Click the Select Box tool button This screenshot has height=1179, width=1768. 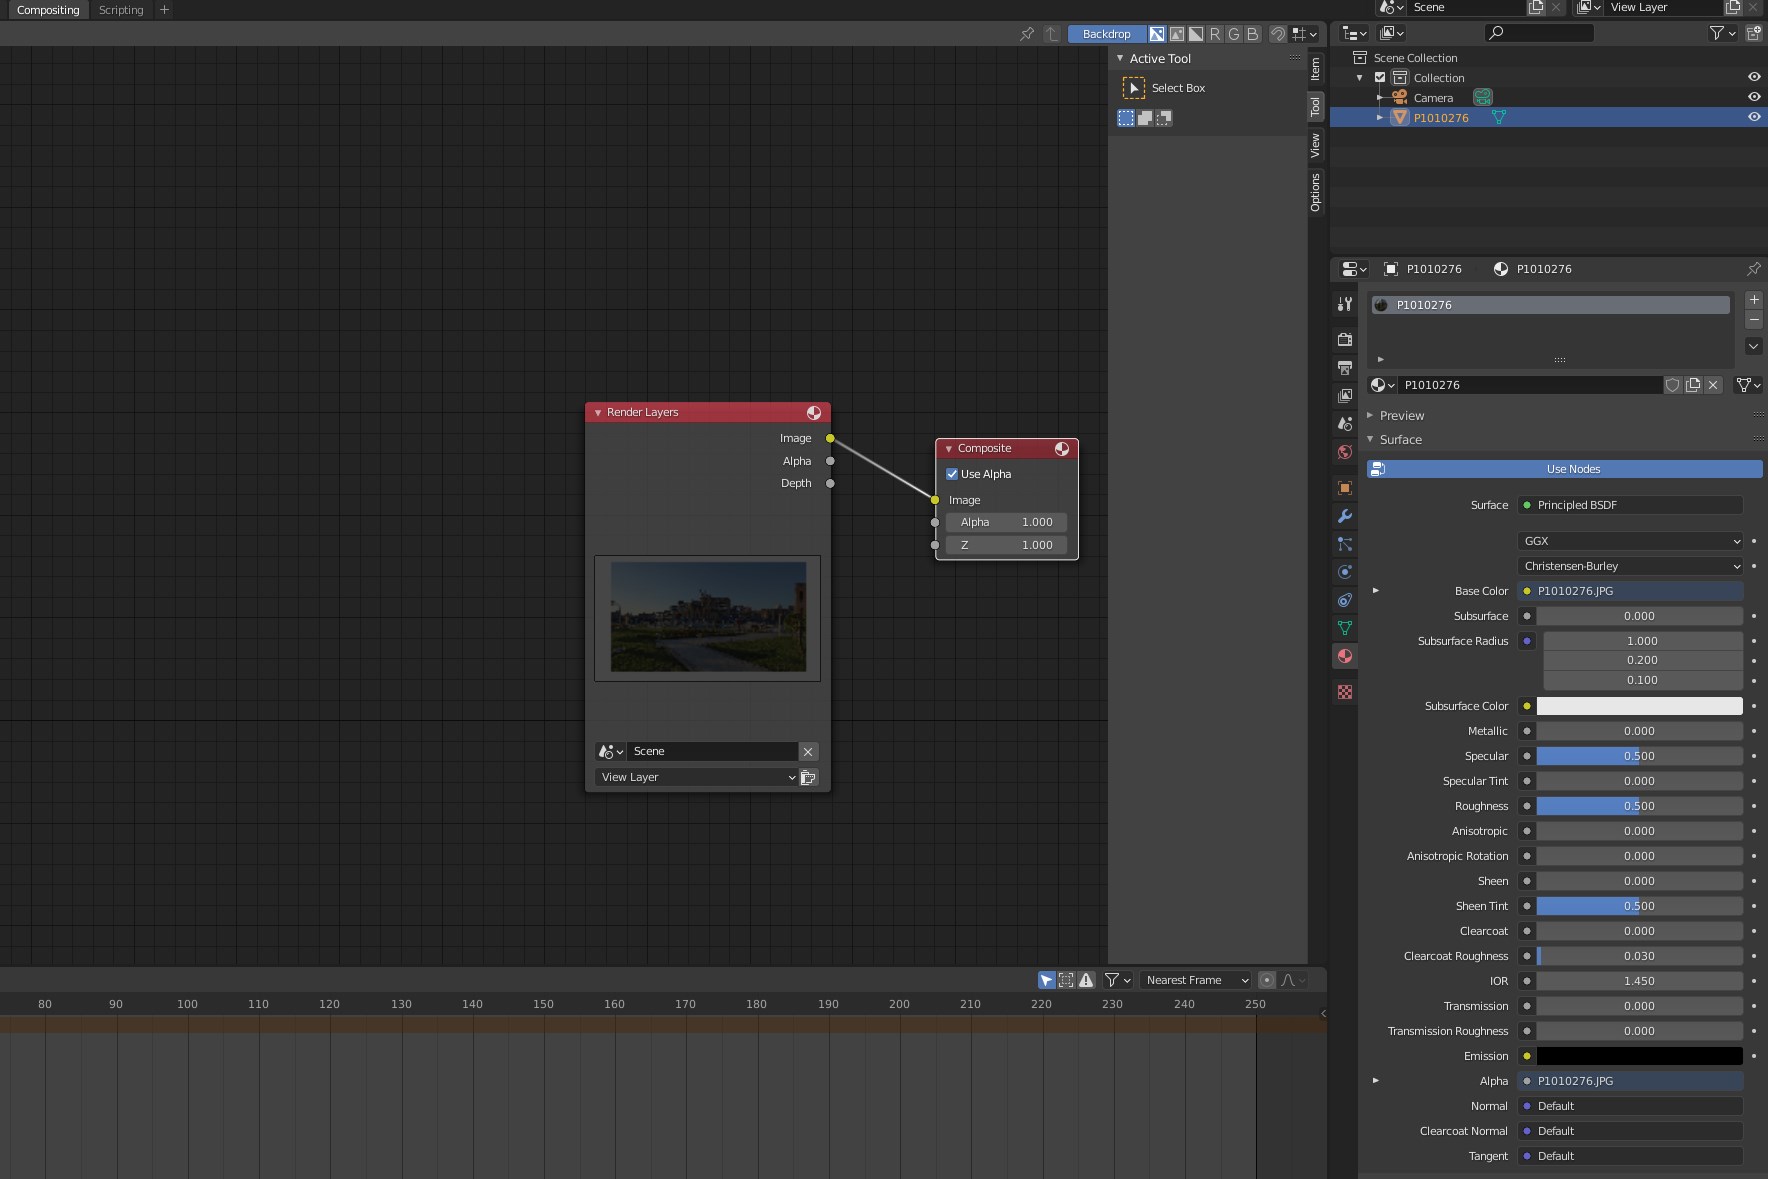1134,88
